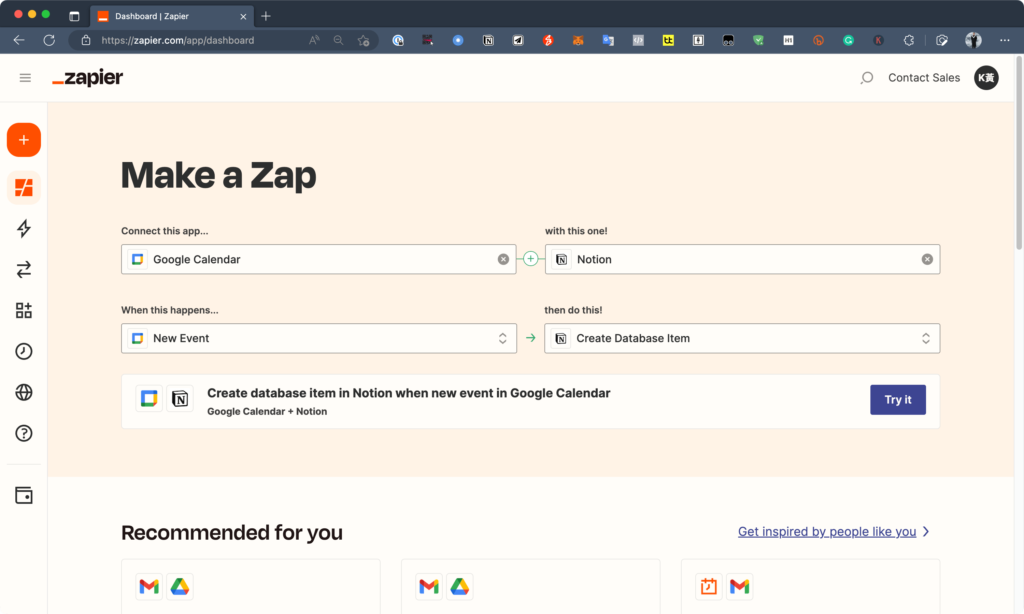Screen dimensions: 1024x614
Task: Click the Try it button
Action: (x=897, y=400)
